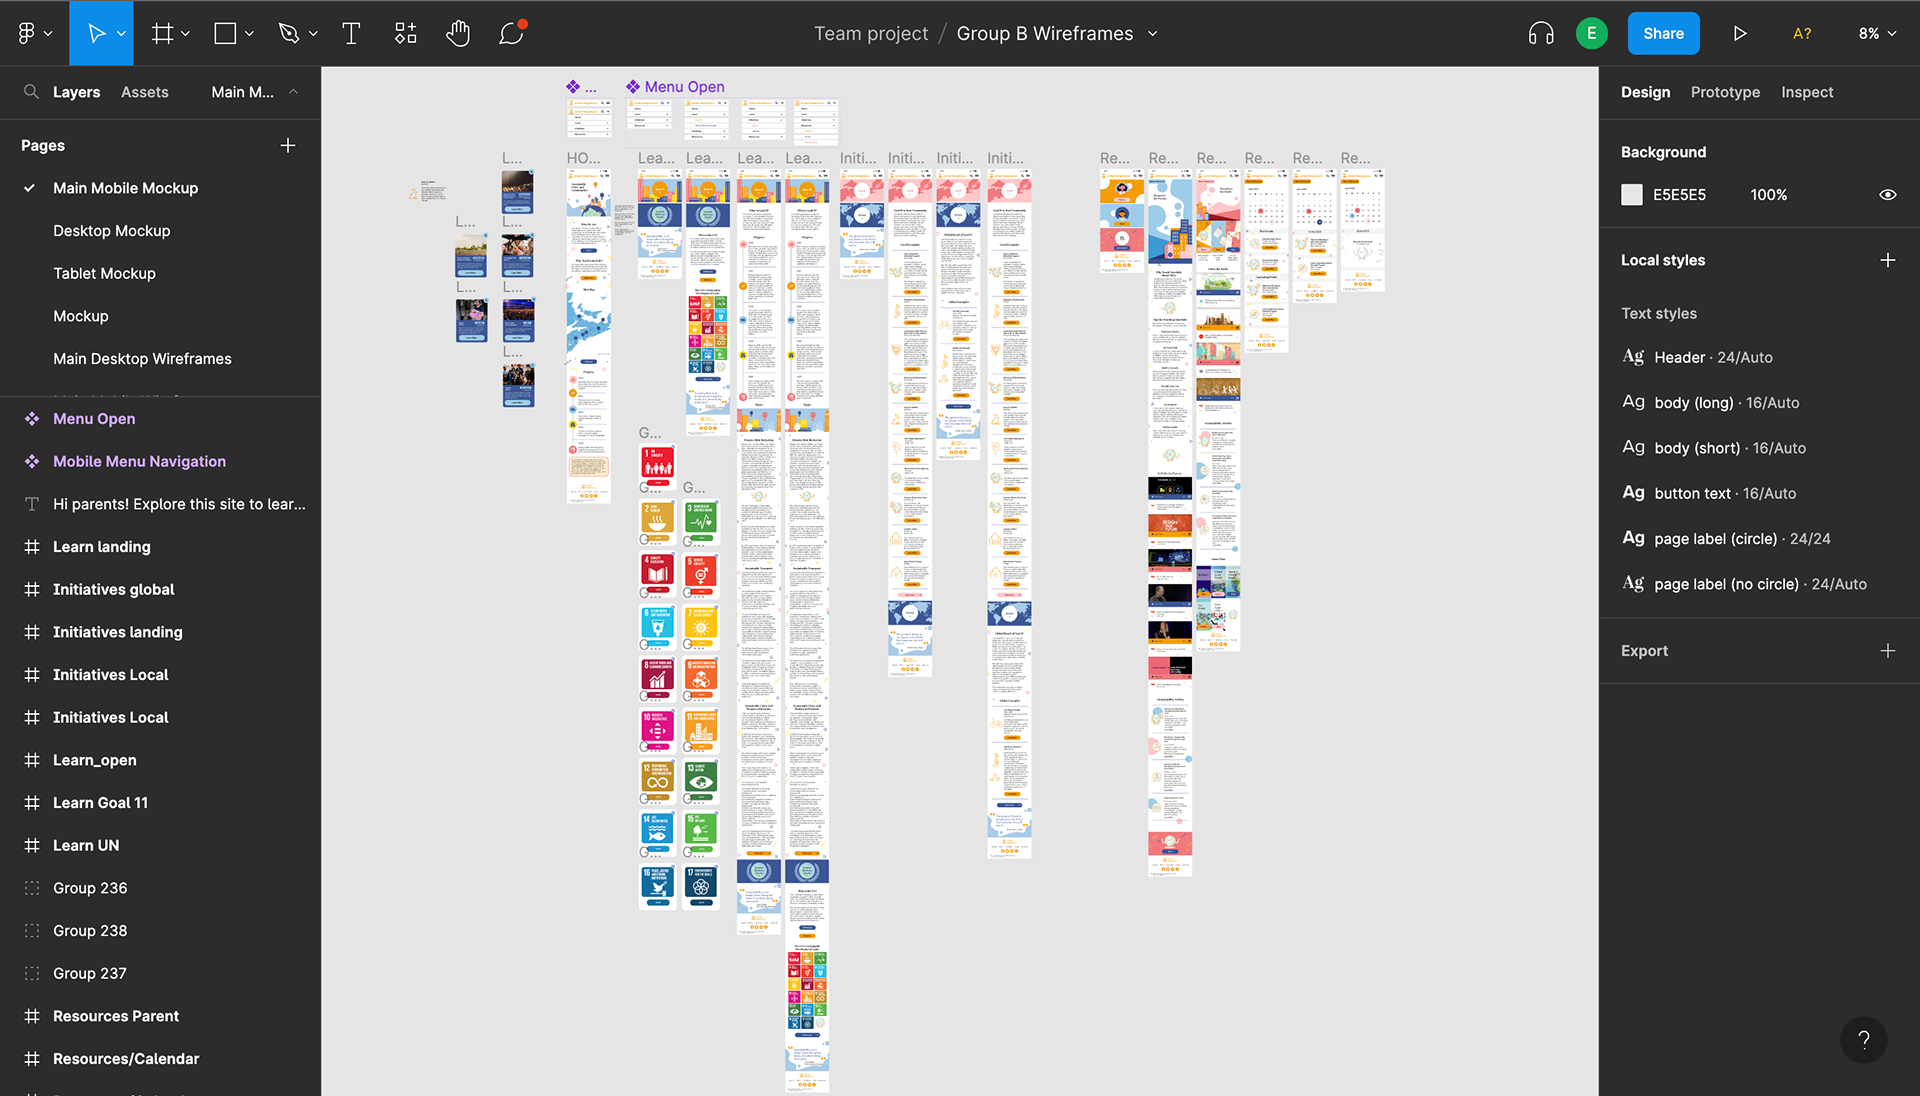1920x1096 pixels.
Task: Select the Pen tool
Action: tap(289, 34)
